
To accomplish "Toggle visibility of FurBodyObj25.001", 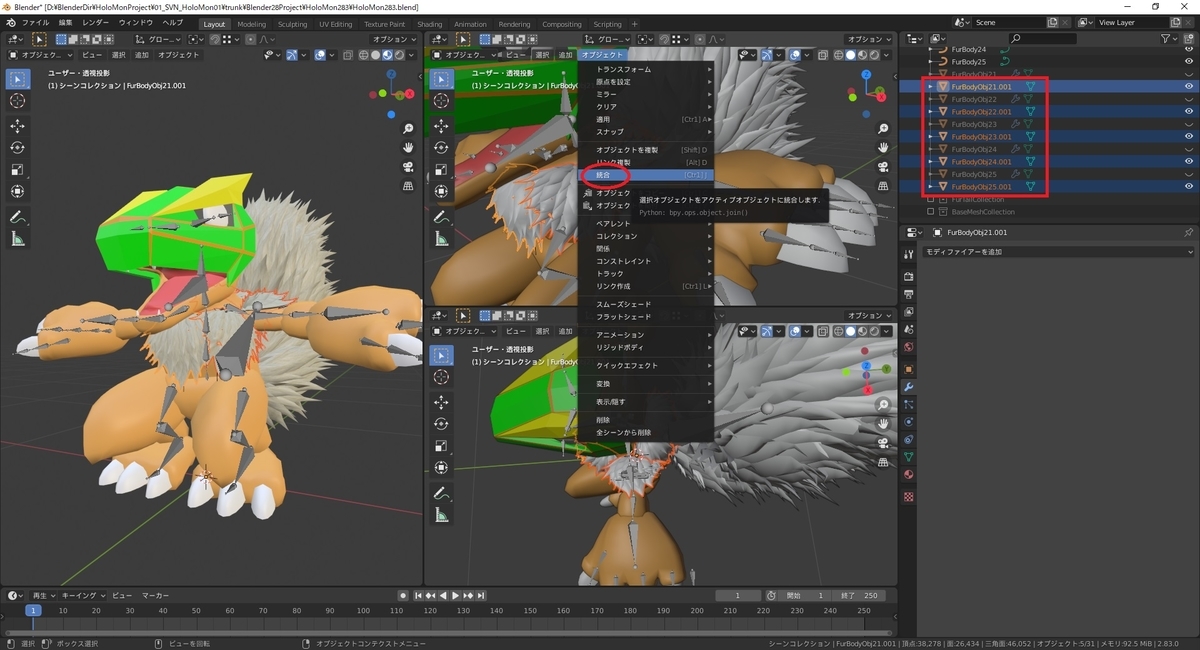I will tap(1189, 187).
